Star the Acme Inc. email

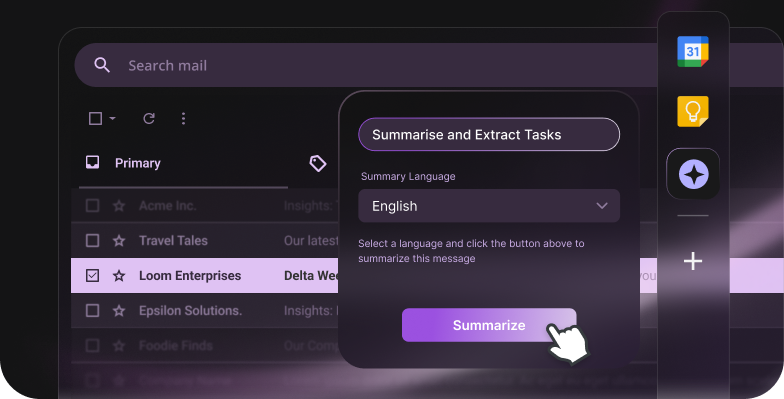(119, 206)
